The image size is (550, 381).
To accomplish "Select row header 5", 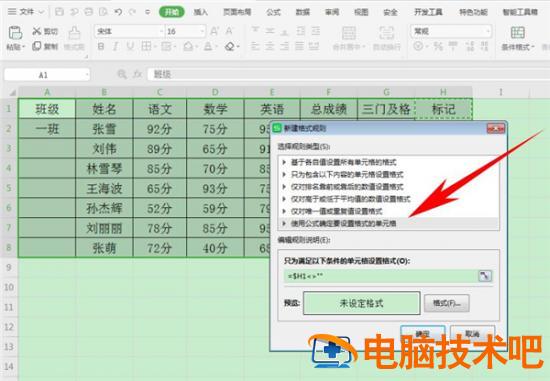I will 9,188.
